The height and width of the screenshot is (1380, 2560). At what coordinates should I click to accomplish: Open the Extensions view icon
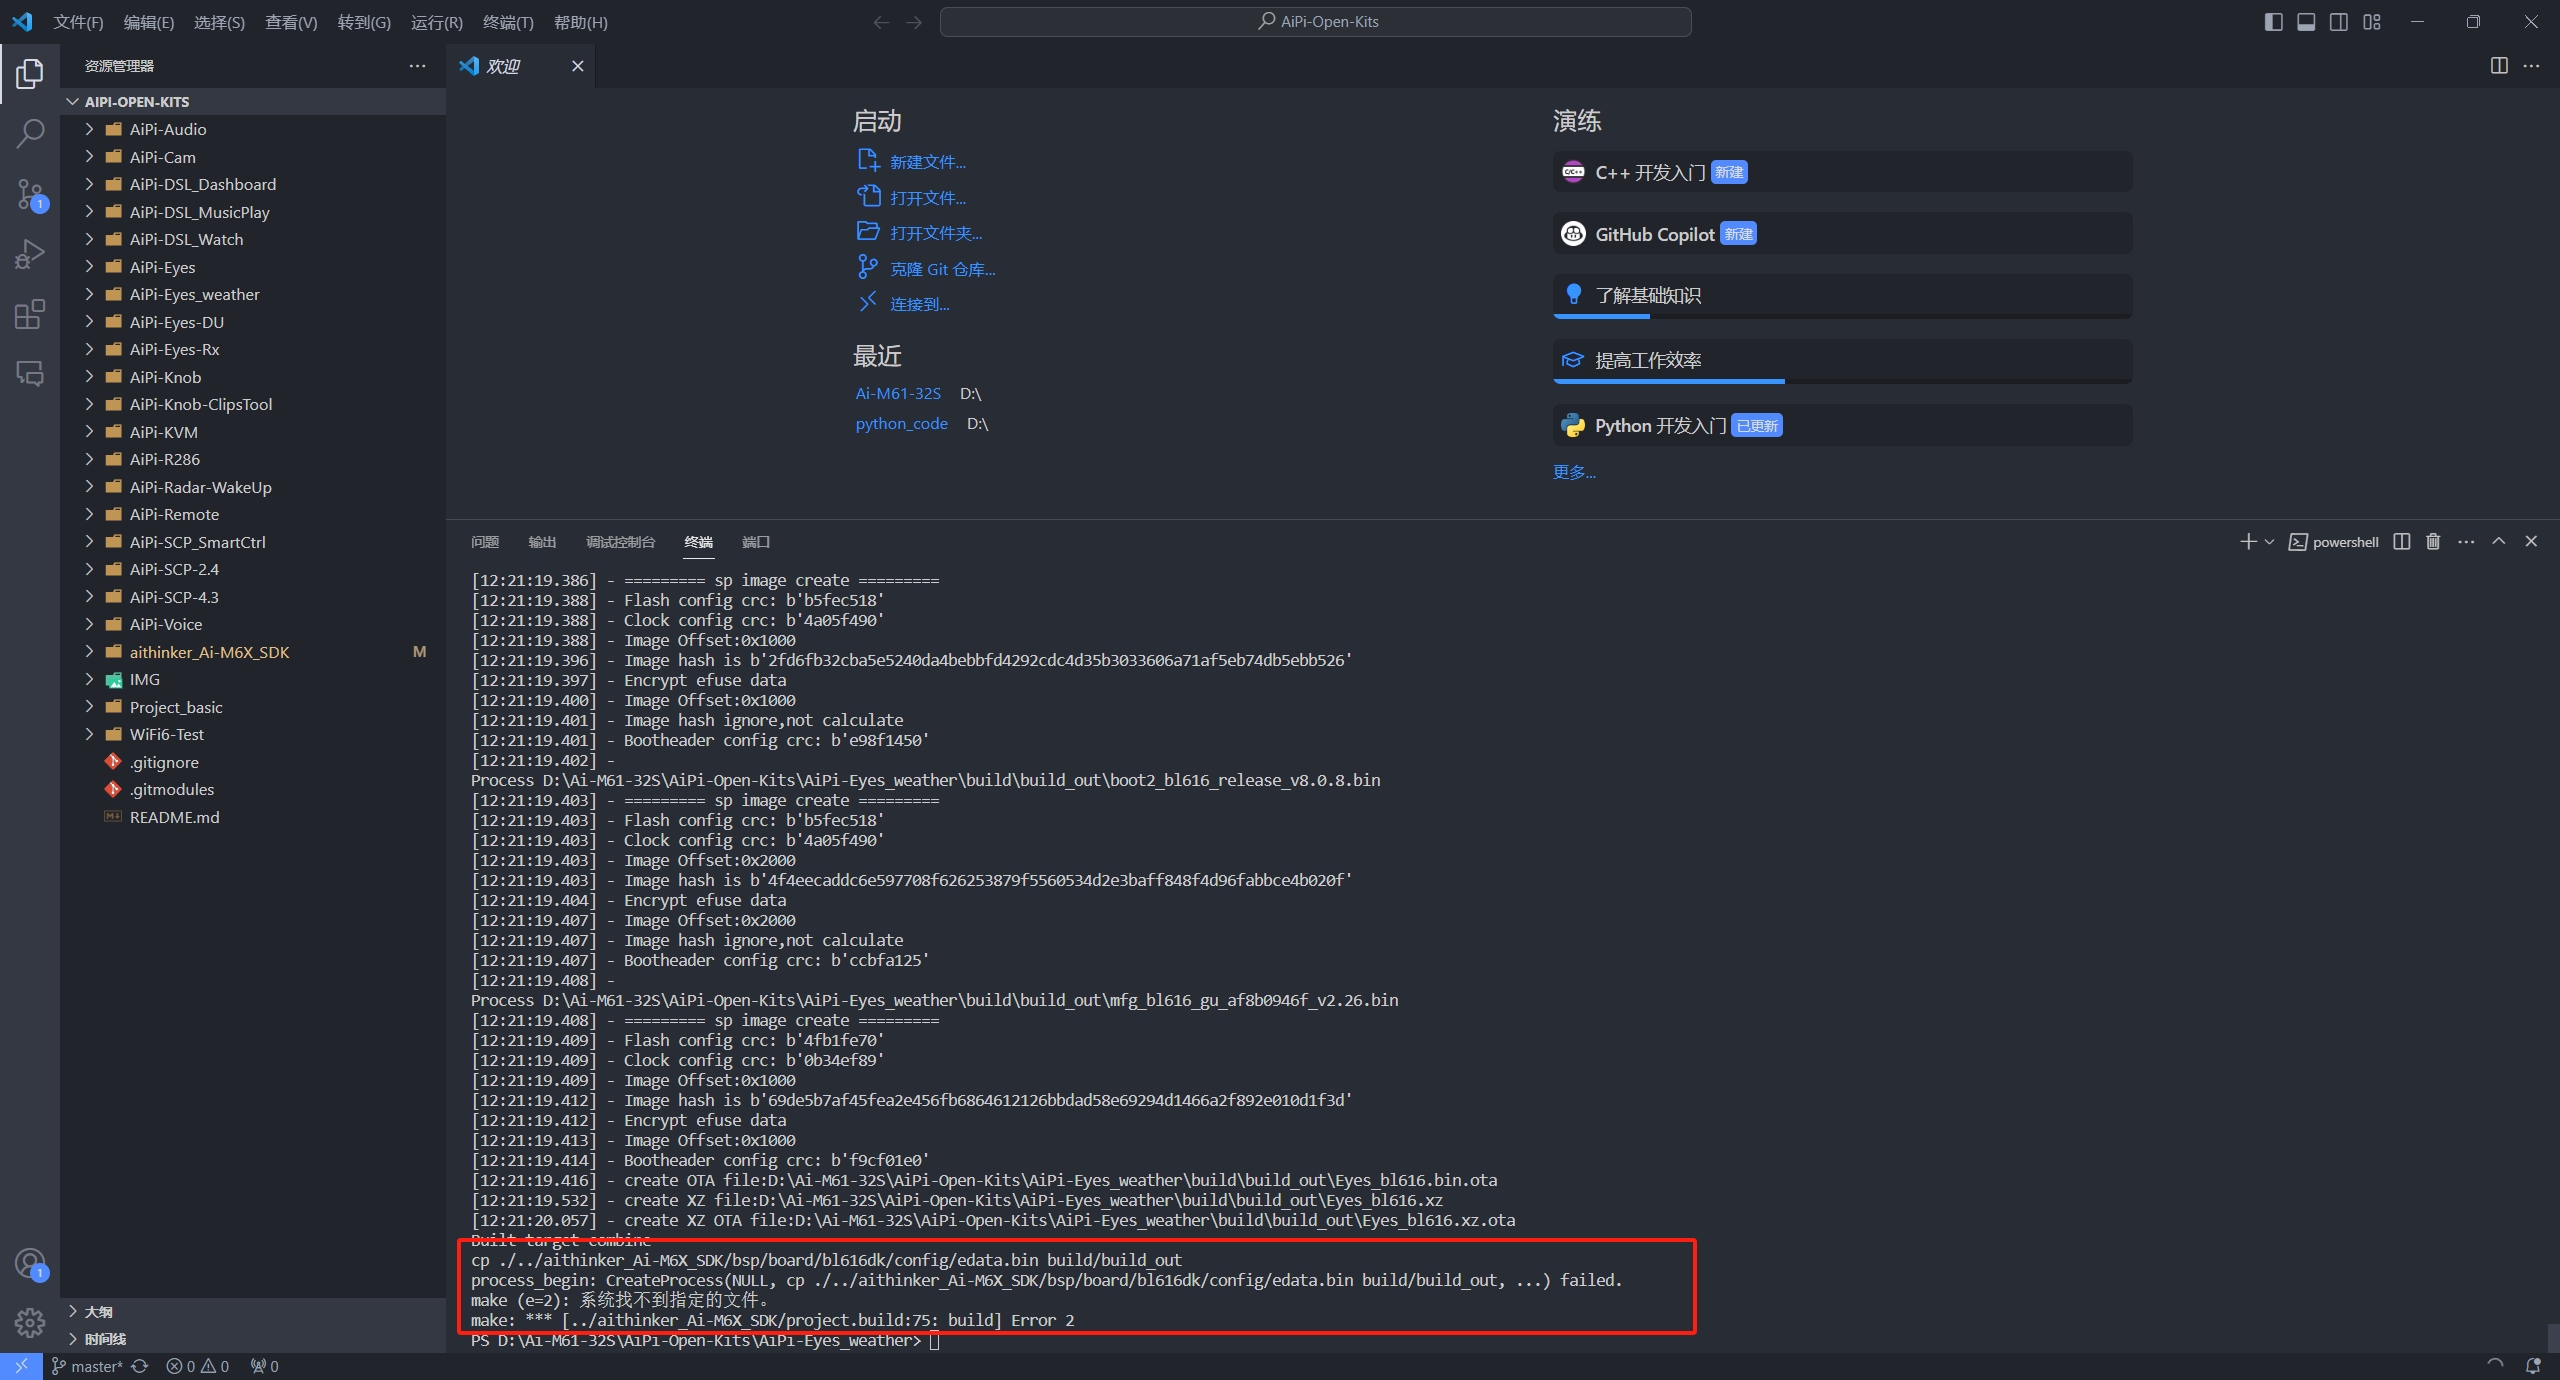pyautogui.click(x=30, y=314)
